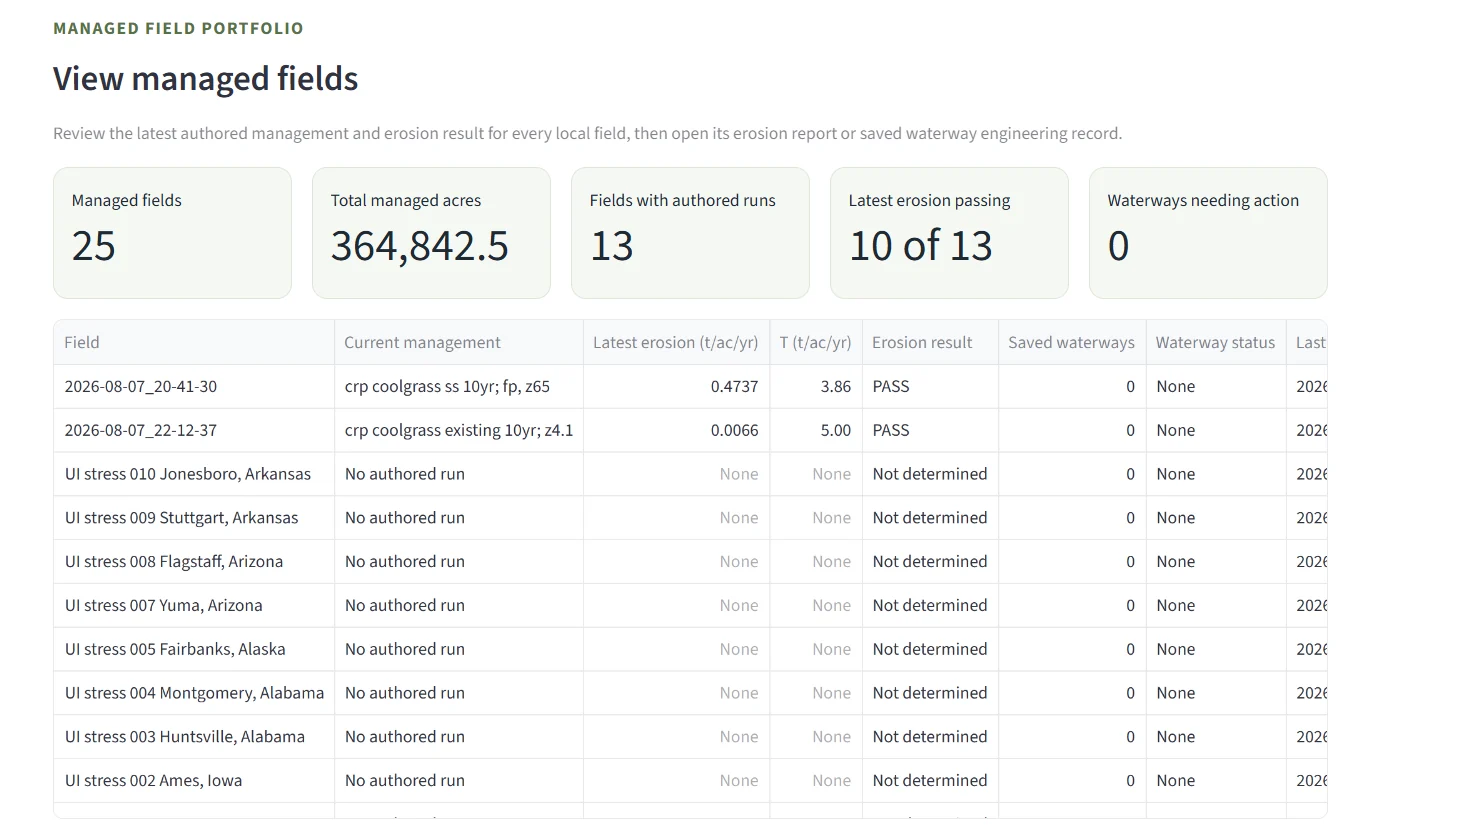The height and width of the screenshot is (837, 1463).
Task: Click the View managed fields heading
Action: (x=205, y=78)
